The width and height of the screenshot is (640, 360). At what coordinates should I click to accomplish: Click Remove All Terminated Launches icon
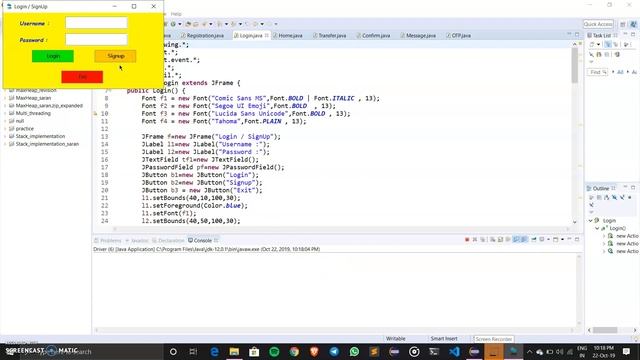point(482,240)
